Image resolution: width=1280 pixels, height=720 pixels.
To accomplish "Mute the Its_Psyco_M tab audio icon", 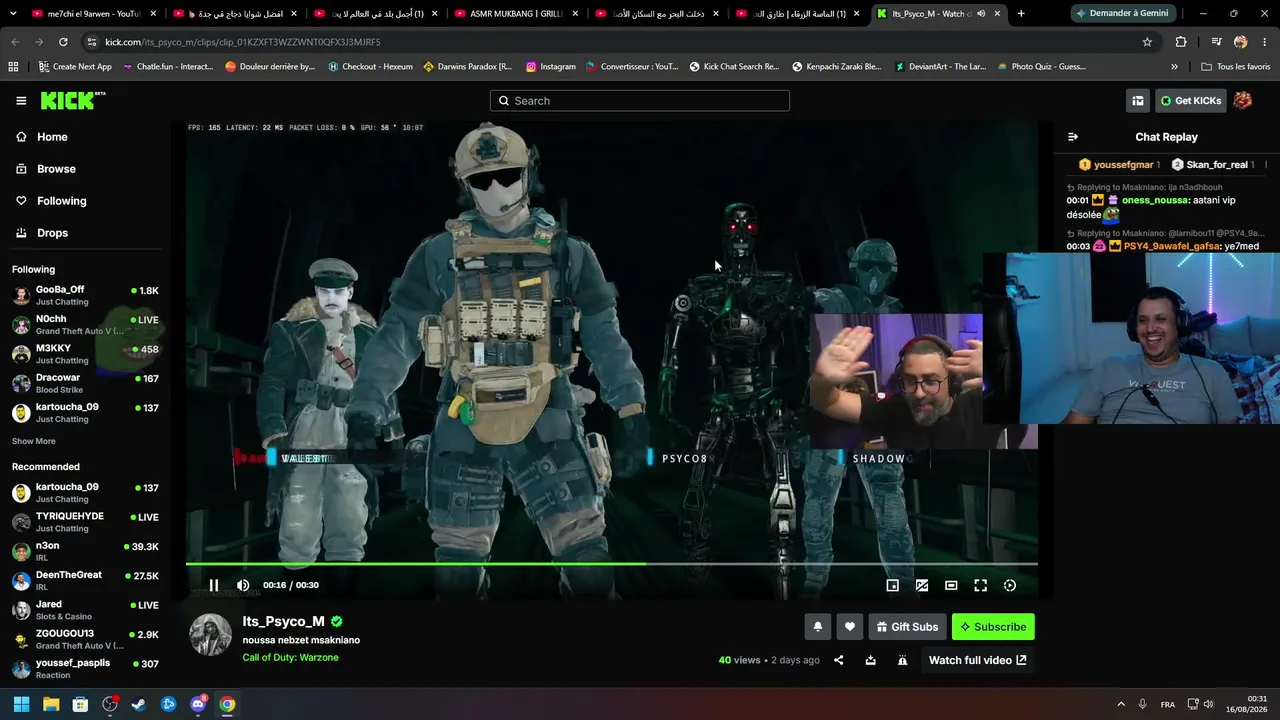I will (981, 14).
